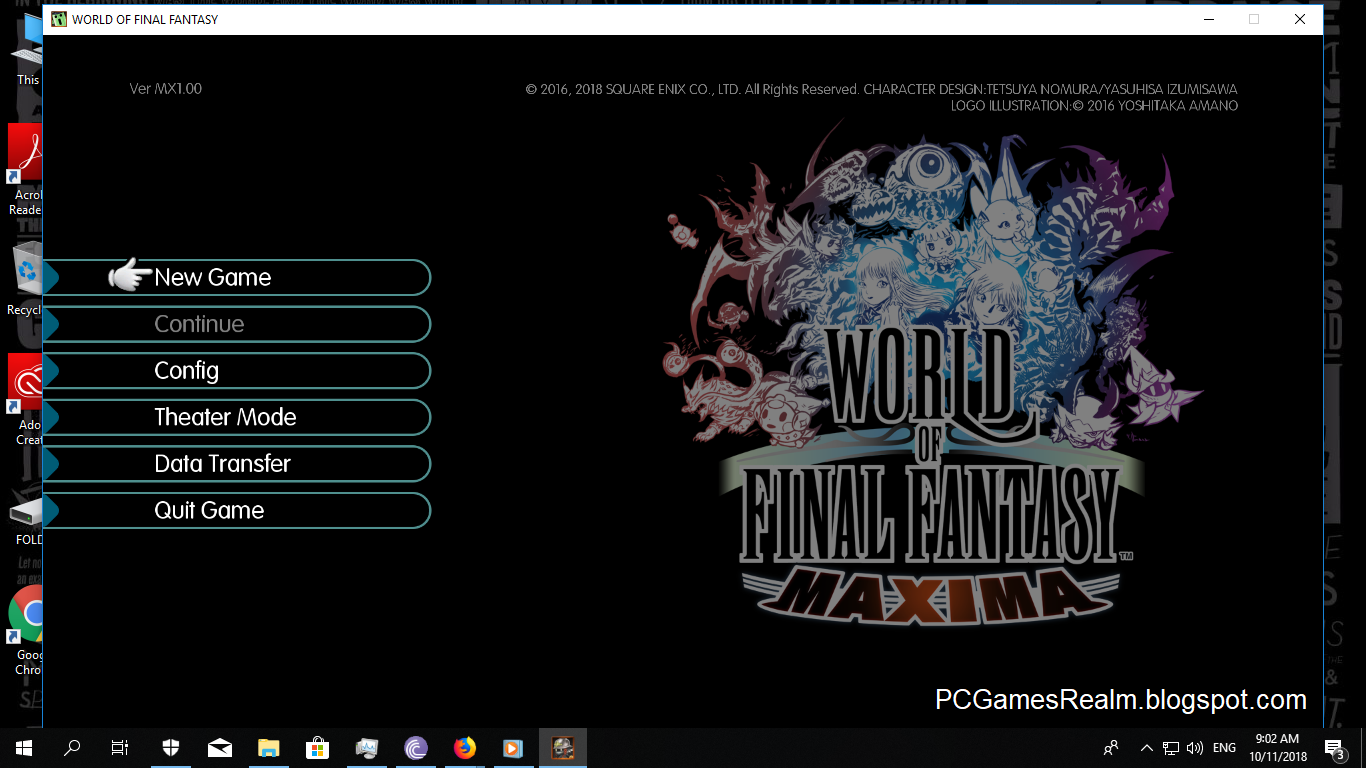Select the Adobe Creative Cloud desktop shortcut

24,400
